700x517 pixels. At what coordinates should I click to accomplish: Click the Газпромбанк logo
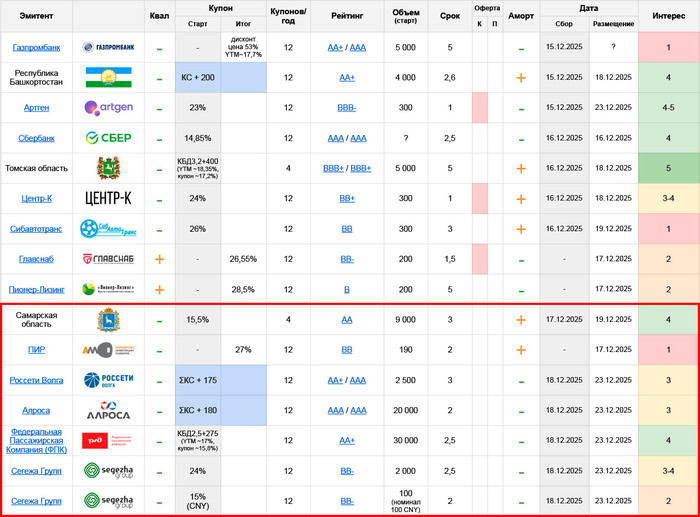108,48
